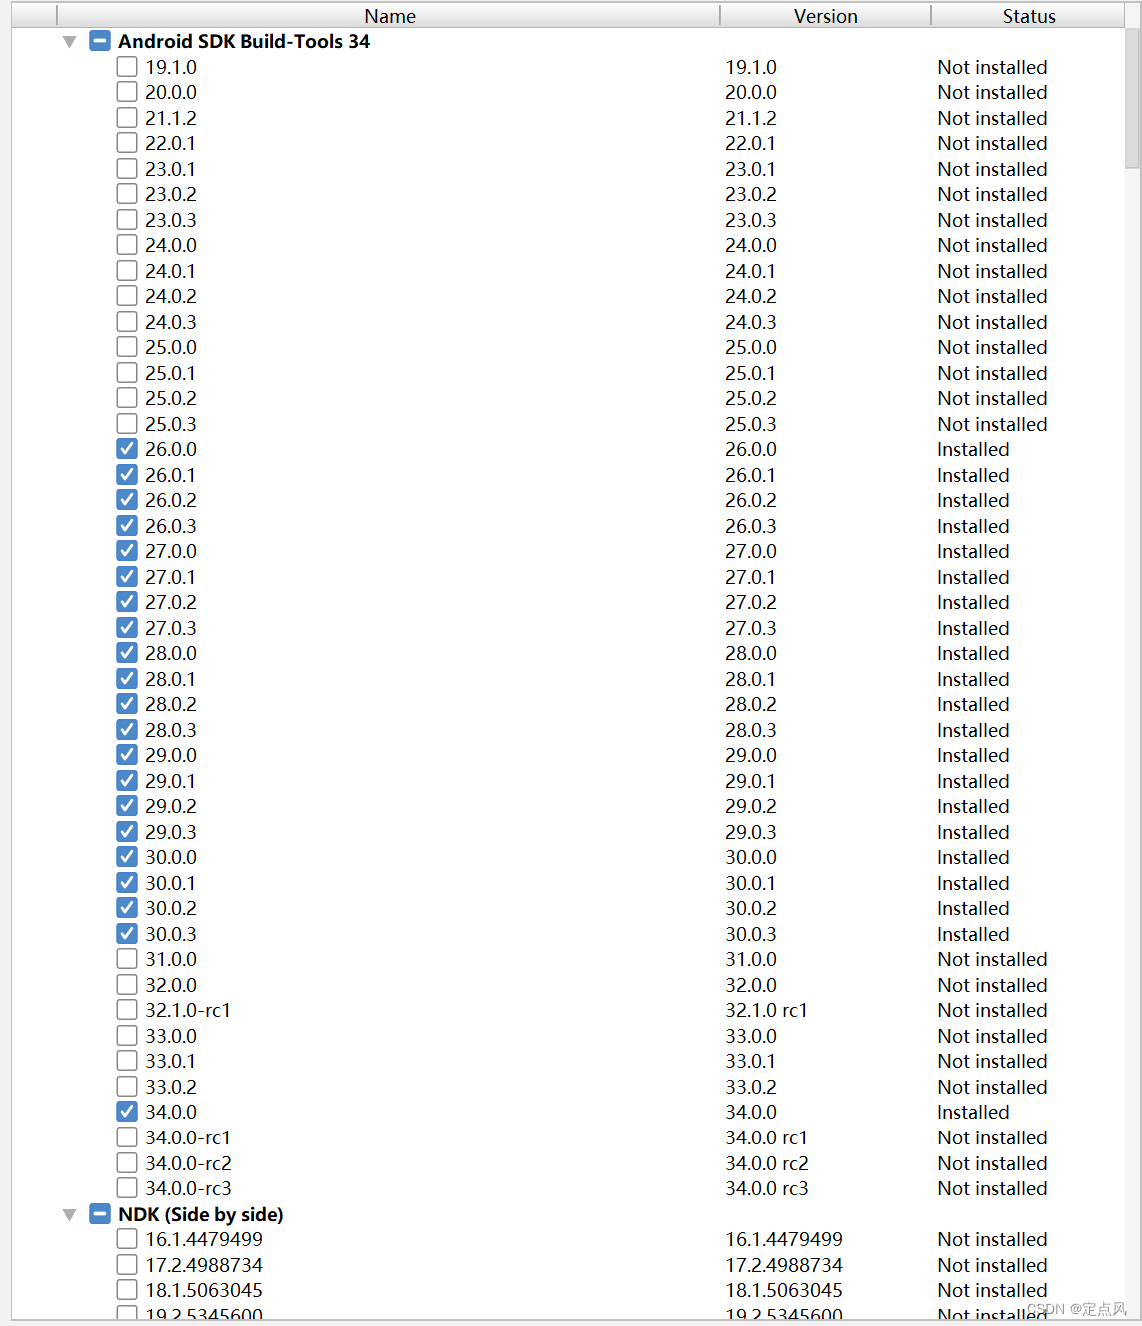Click the Not installed status of row 24.0.2
The image size is (1142, 1326).
992,296
